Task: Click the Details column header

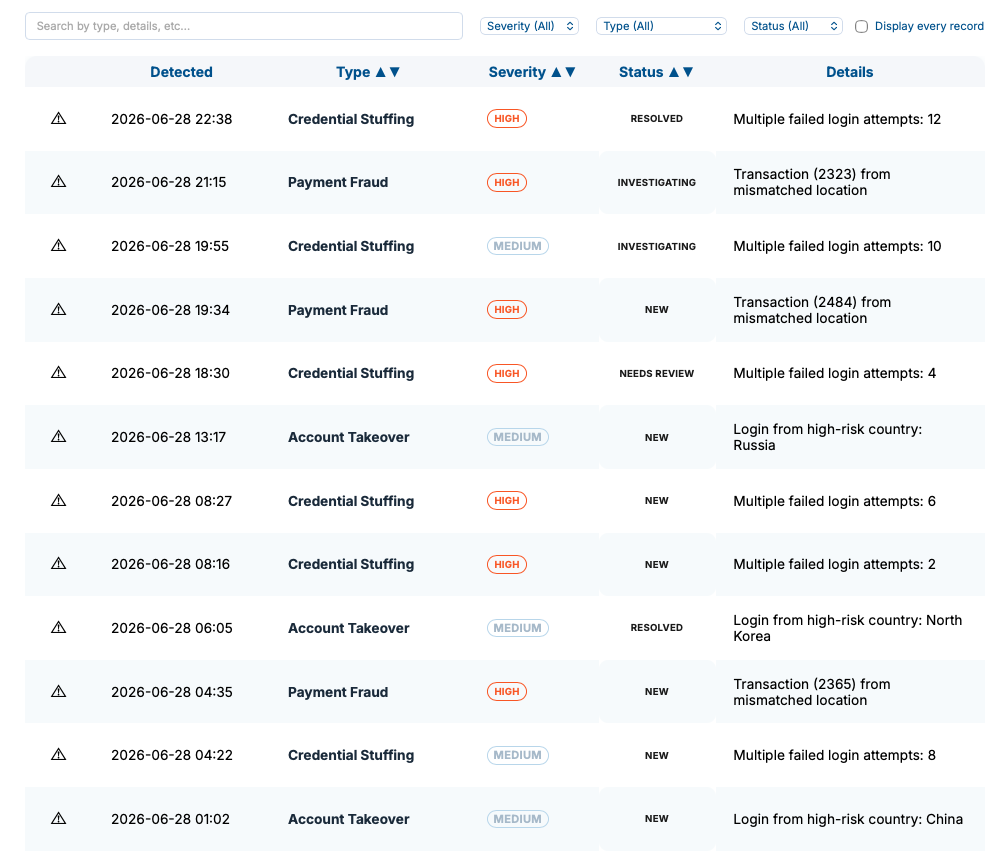Action: pos(849,72)
